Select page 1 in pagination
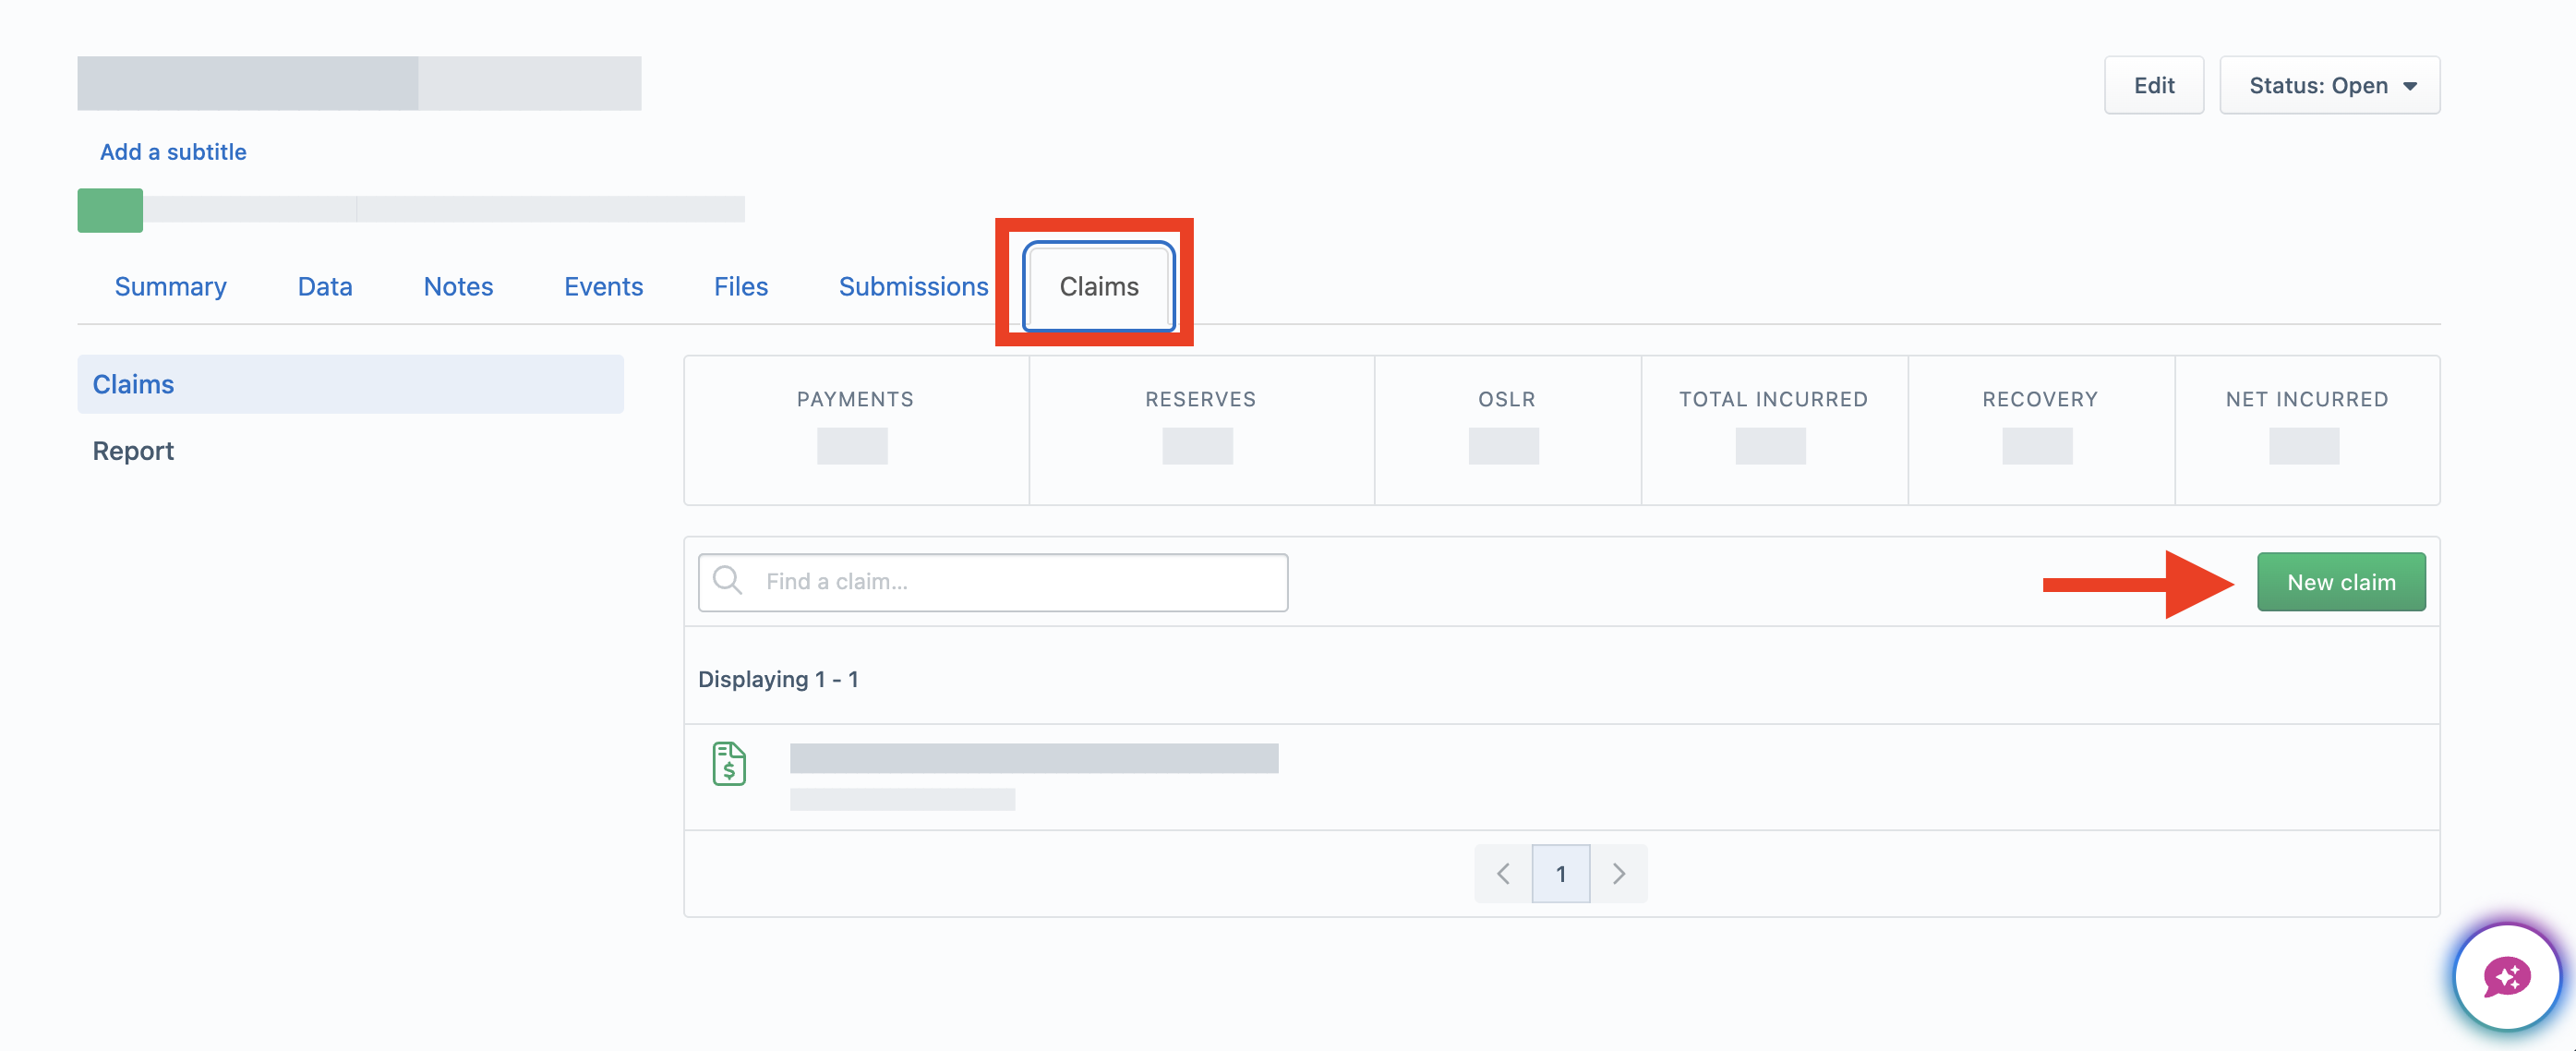 [x=1561, y=874]
